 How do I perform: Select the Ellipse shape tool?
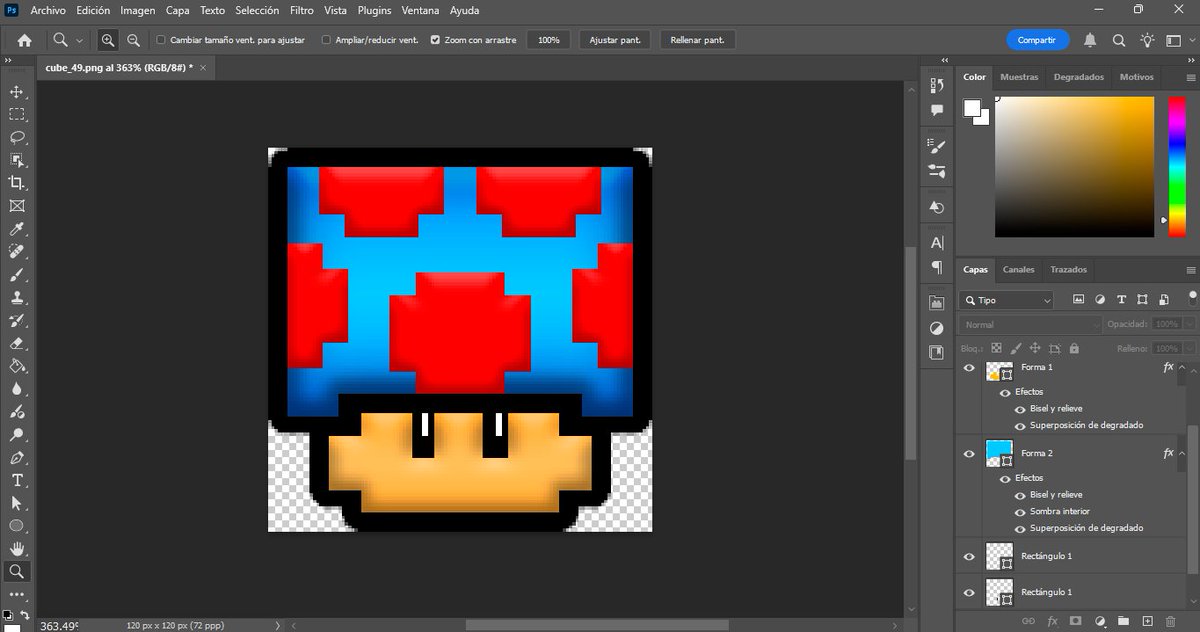(x=17, y=526)
